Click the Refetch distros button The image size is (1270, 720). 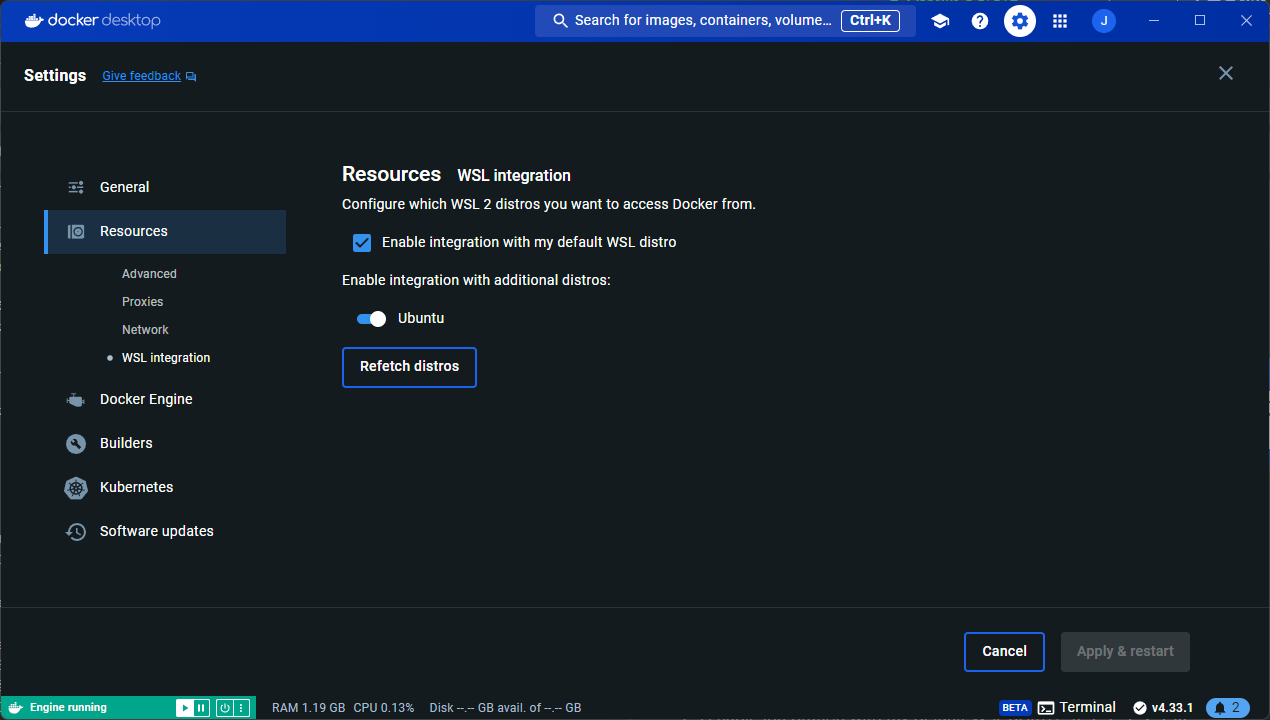pos(409,367)
